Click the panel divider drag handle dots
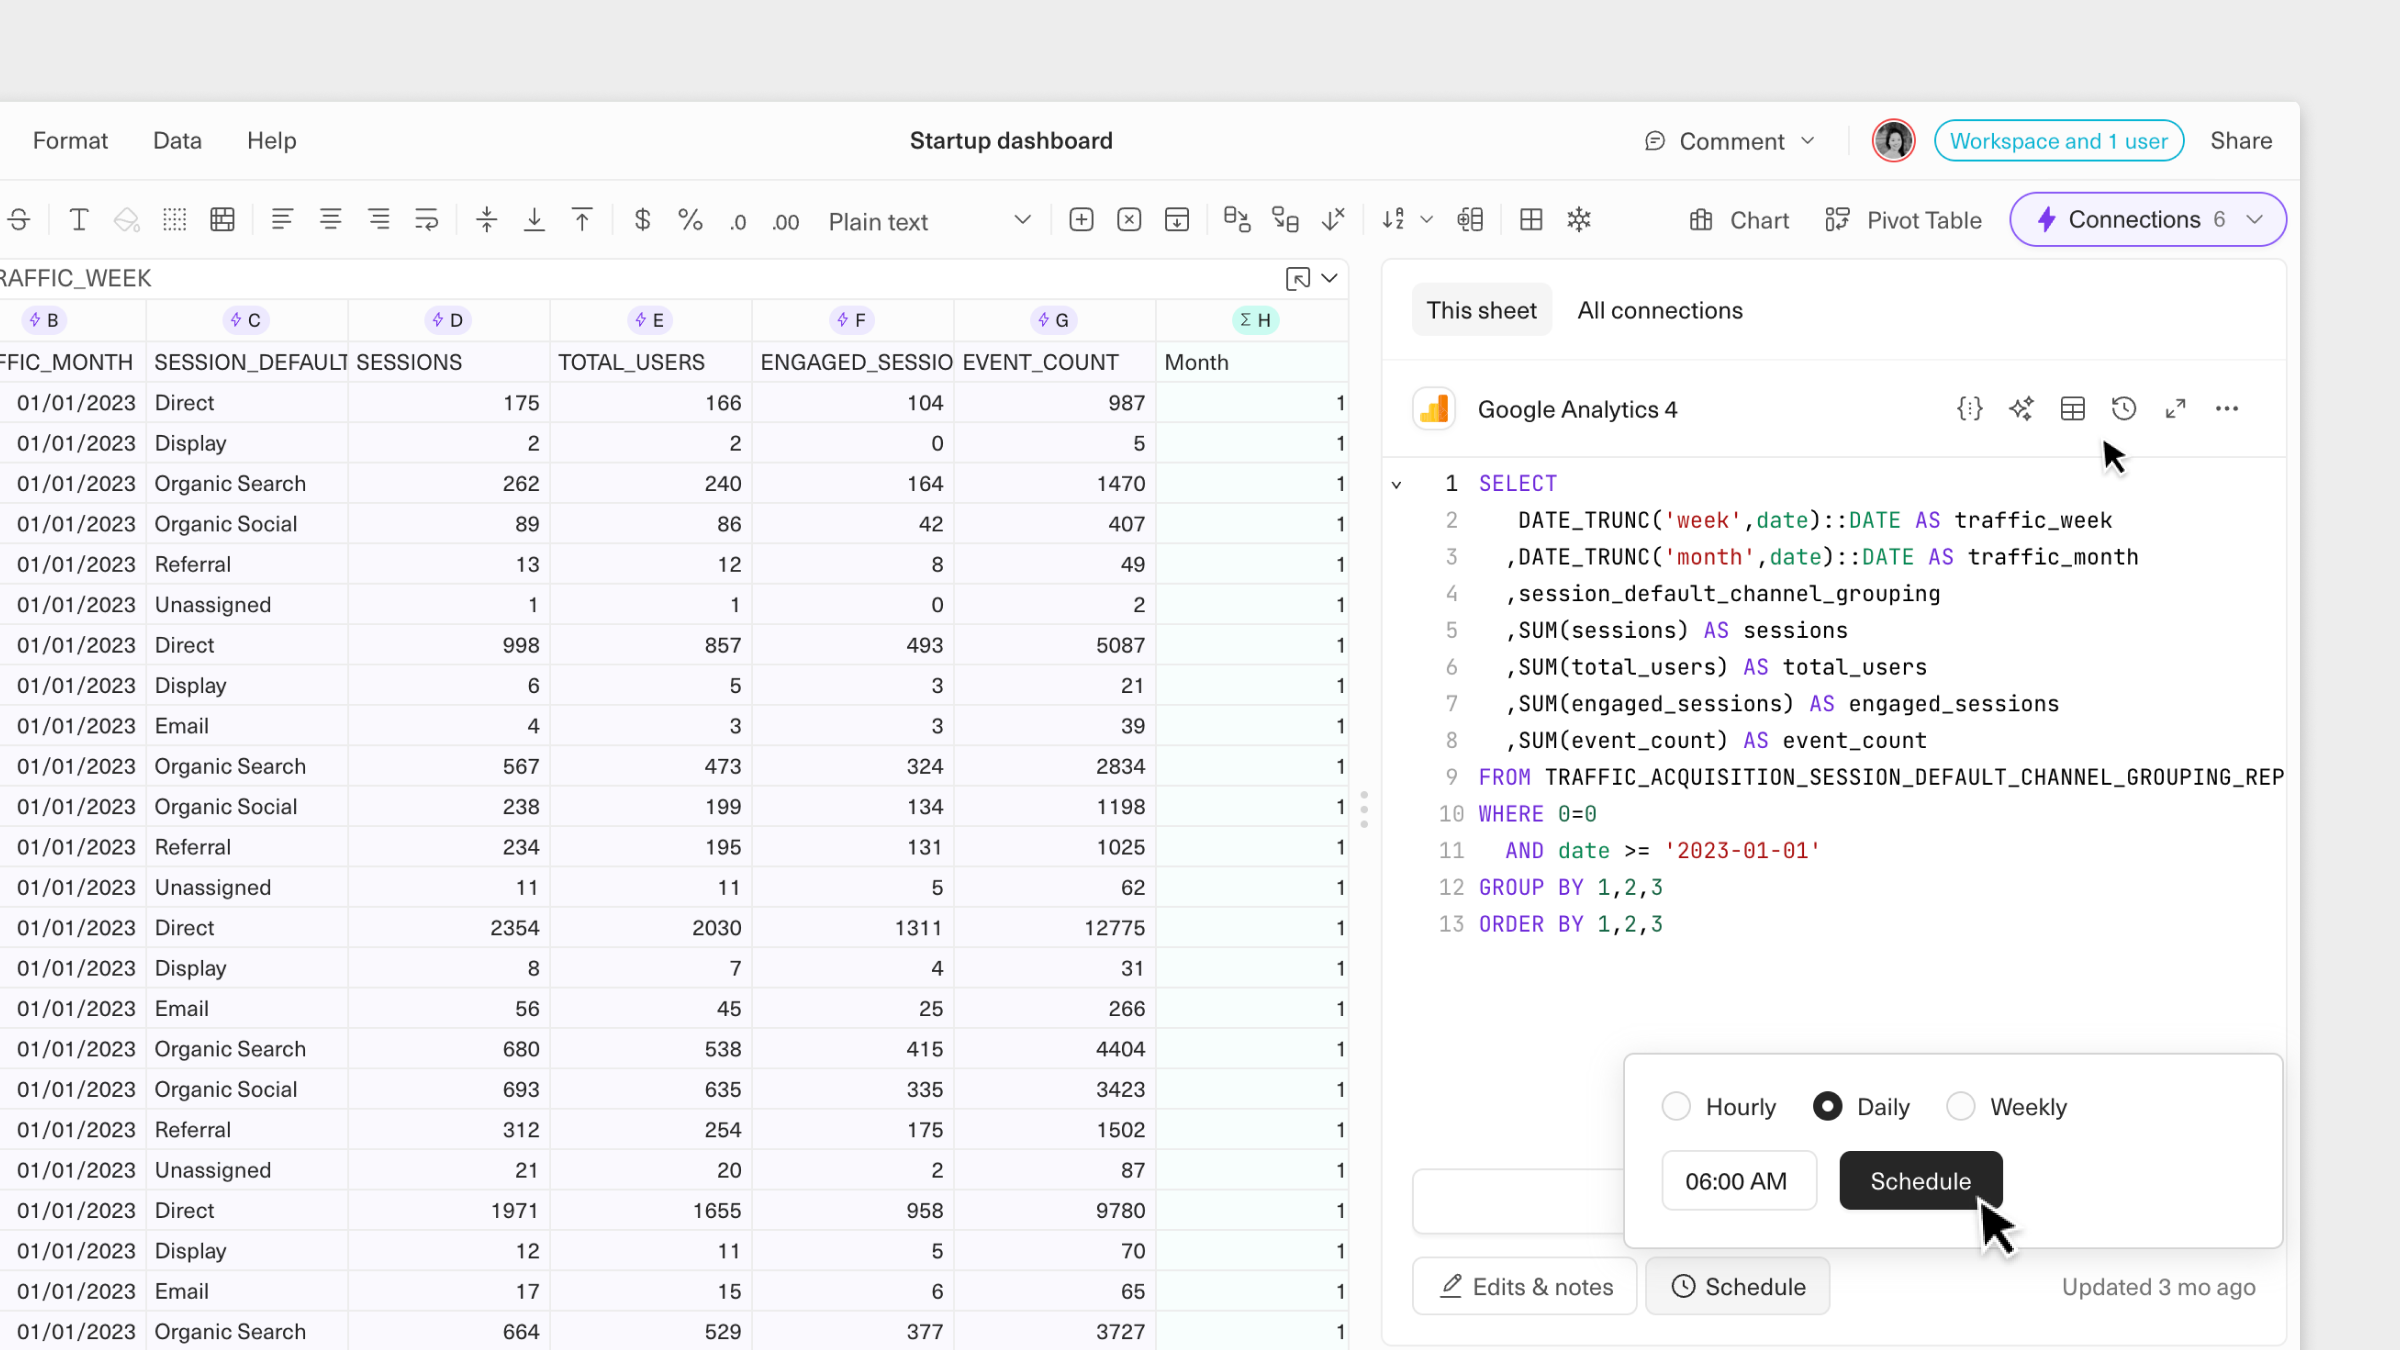 [1364, 810]
